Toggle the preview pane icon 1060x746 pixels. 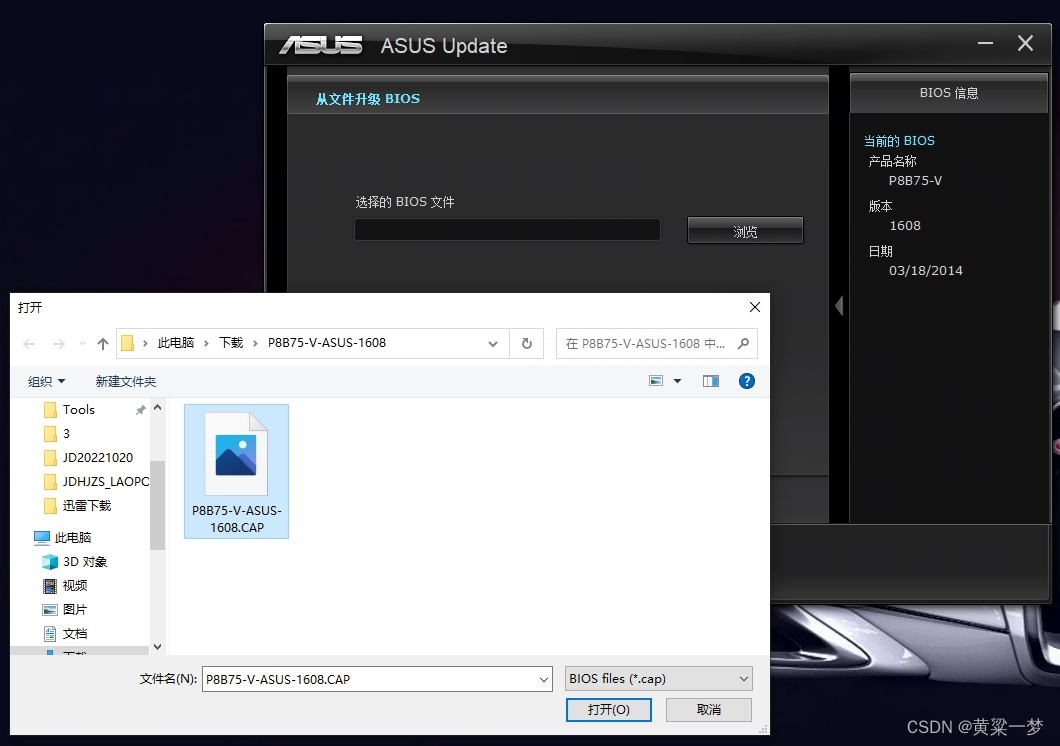coord(710,381)
